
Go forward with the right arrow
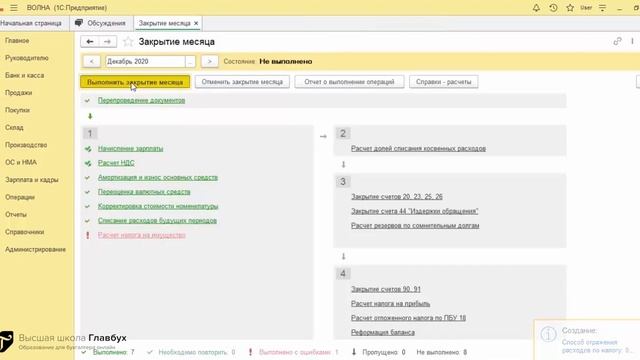(x=107, y=42)
